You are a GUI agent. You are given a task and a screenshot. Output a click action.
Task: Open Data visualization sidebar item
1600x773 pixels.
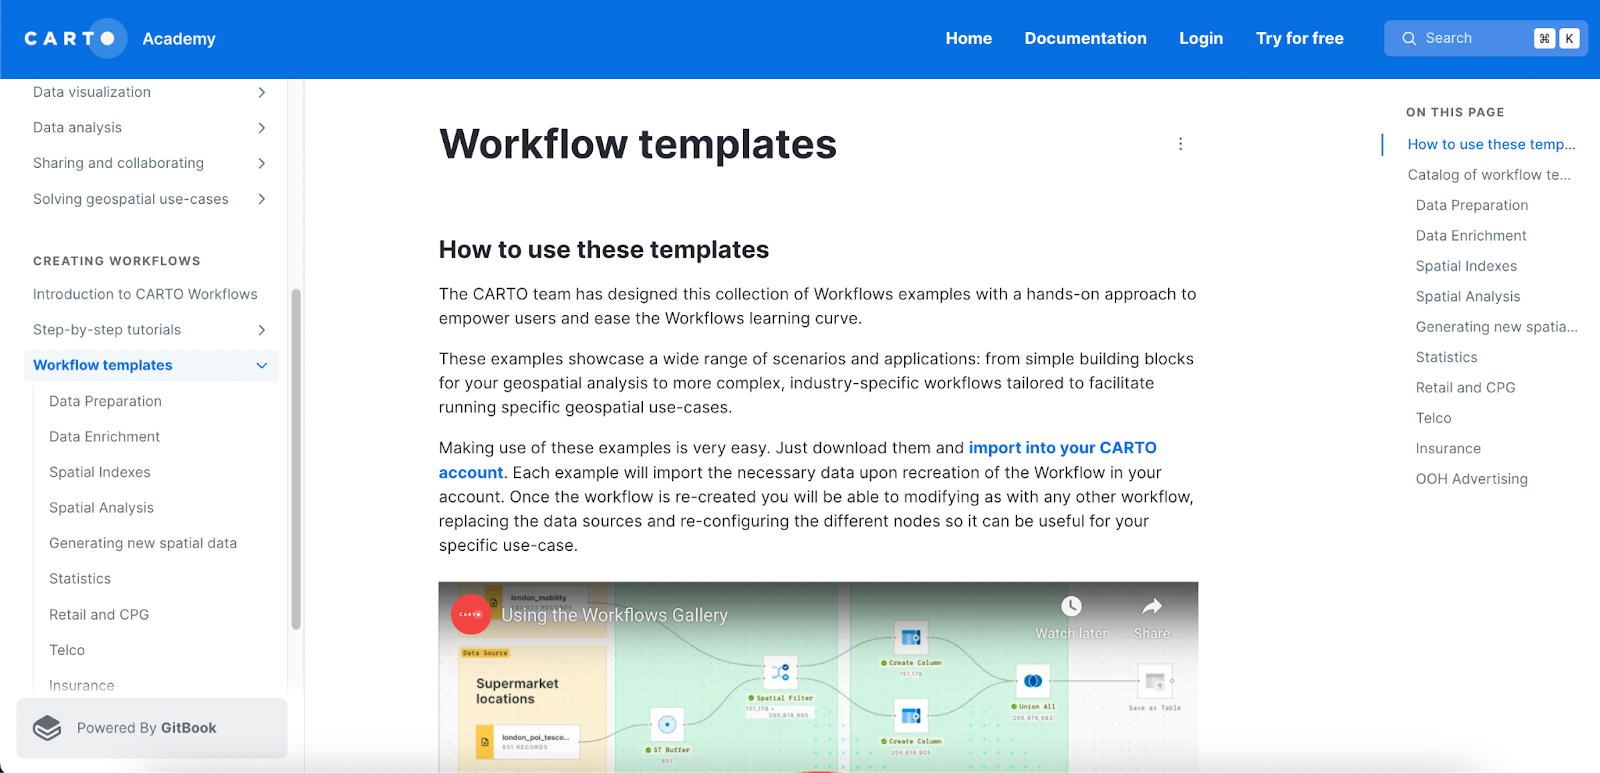[92, 92]
